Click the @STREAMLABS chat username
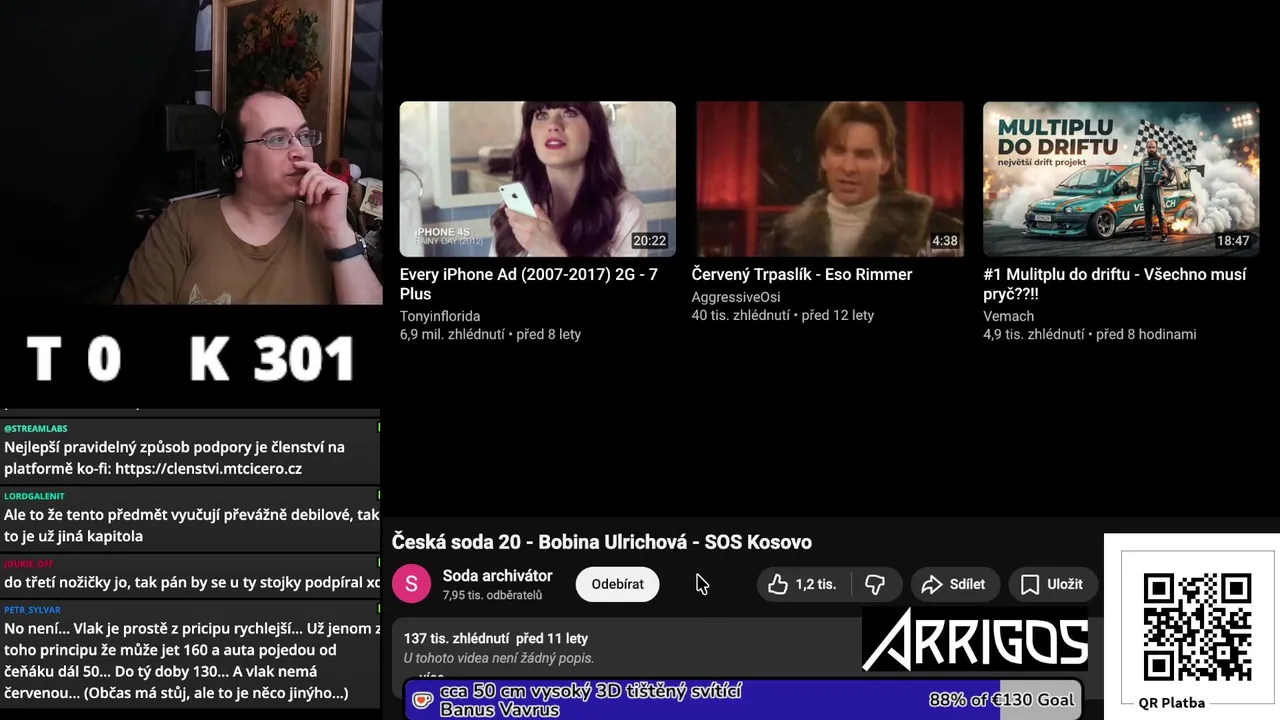The height and width of the screenshot is (720, 1280). tap(36, 429)
